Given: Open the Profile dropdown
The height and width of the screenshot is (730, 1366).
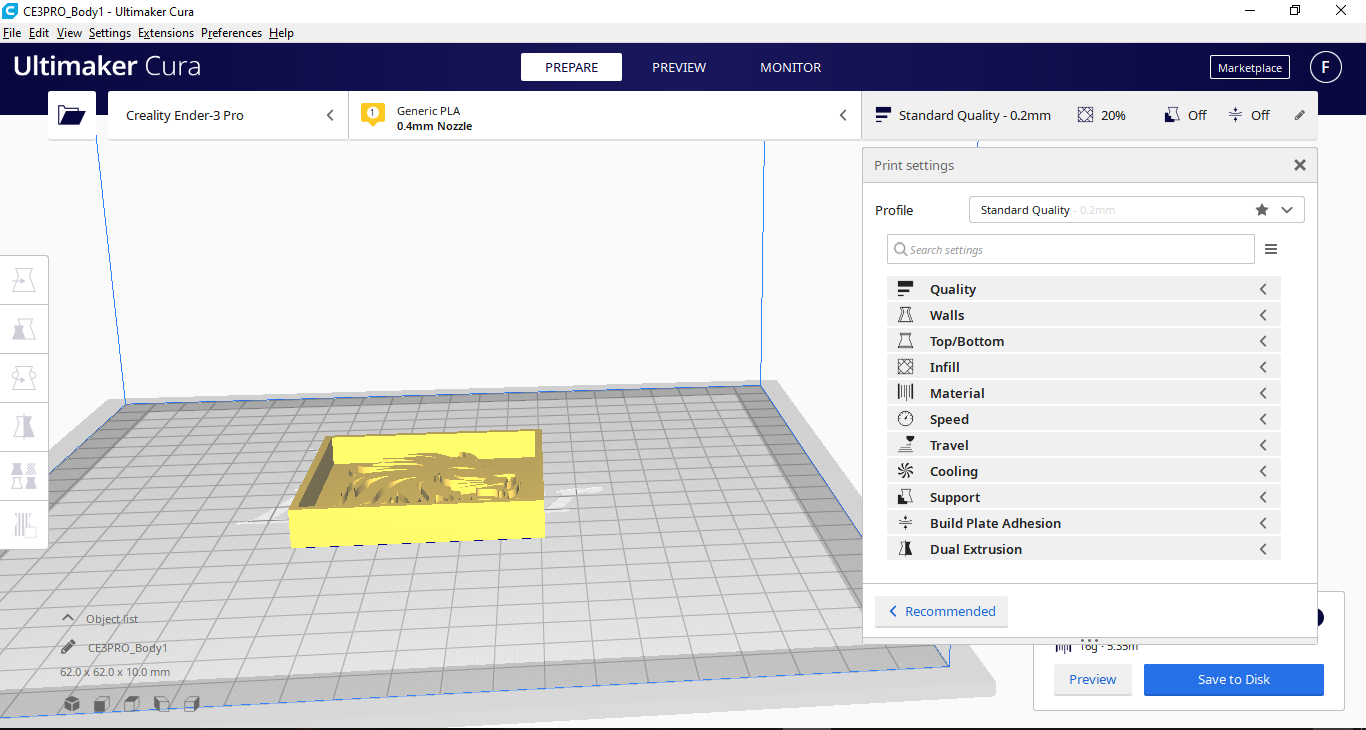Looking at the screenshot, I should (x=1137, y=210).
